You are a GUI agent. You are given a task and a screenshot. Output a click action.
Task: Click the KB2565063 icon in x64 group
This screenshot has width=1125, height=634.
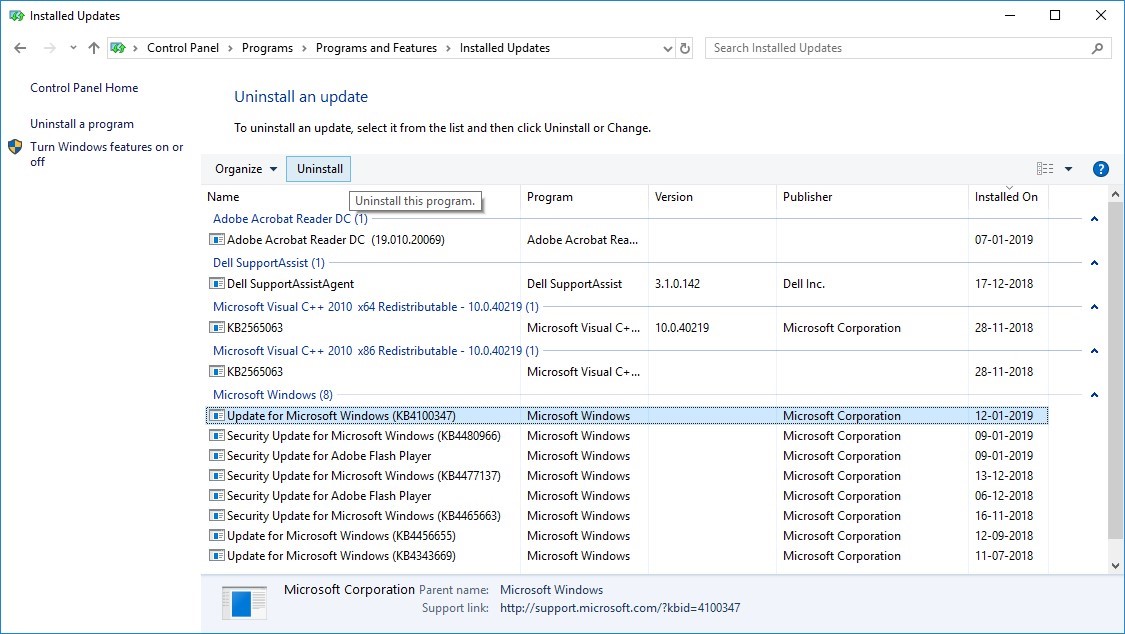(216, 327)
